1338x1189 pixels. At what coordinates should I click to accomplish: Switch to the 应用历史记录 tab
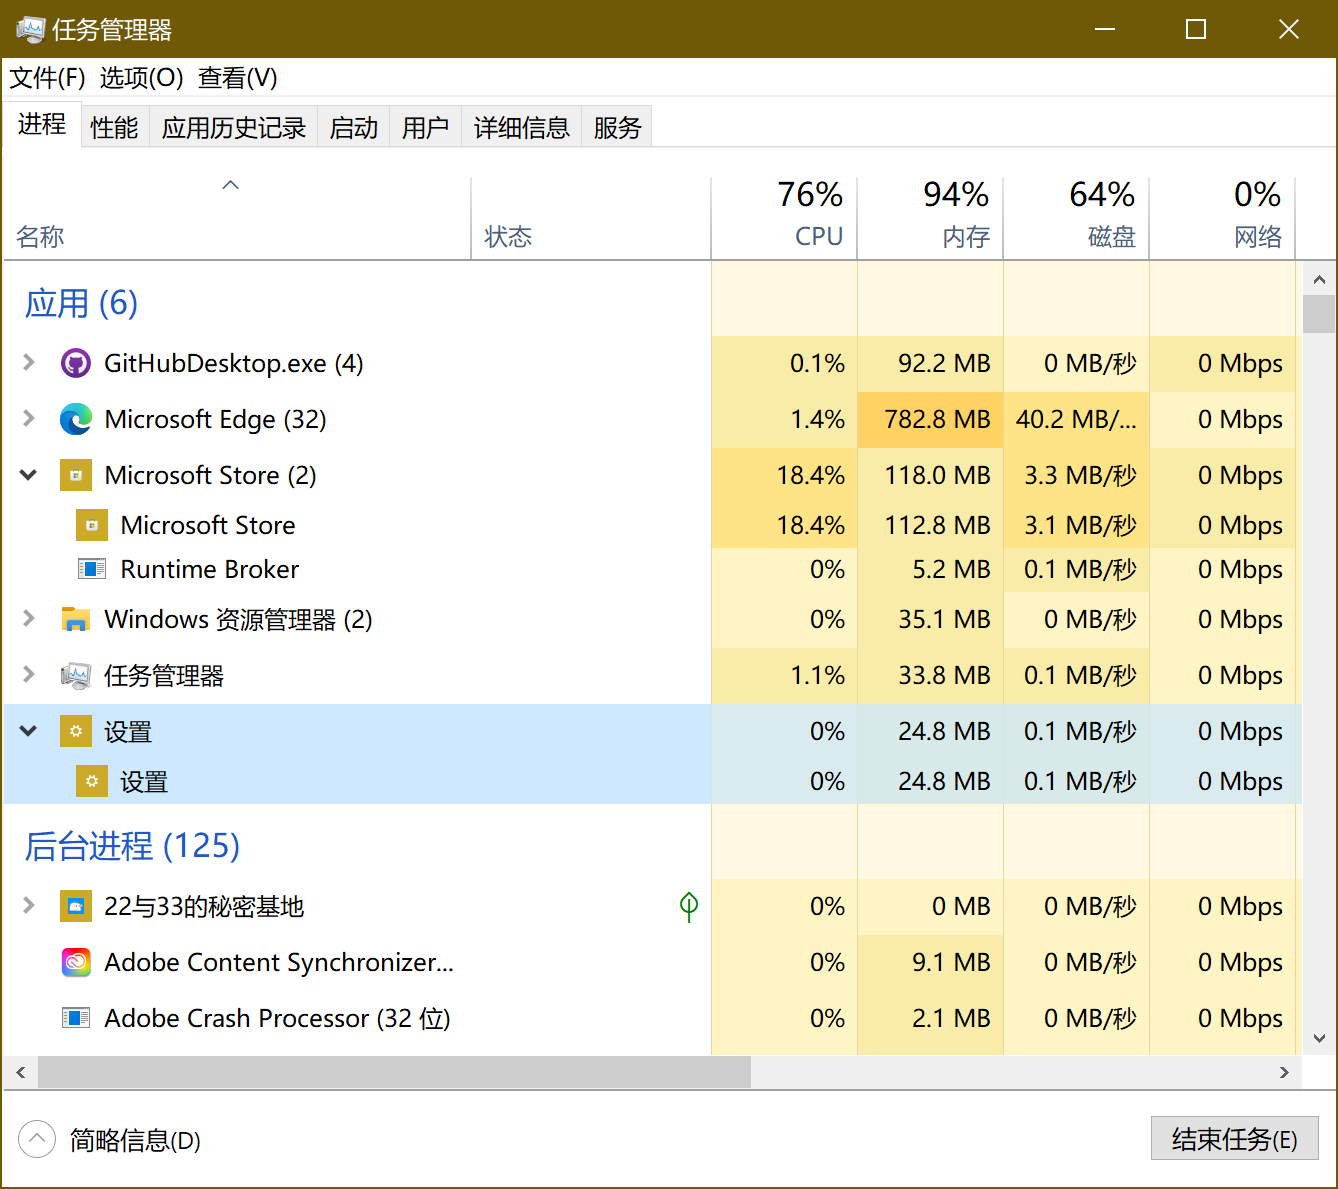[234, 127]
